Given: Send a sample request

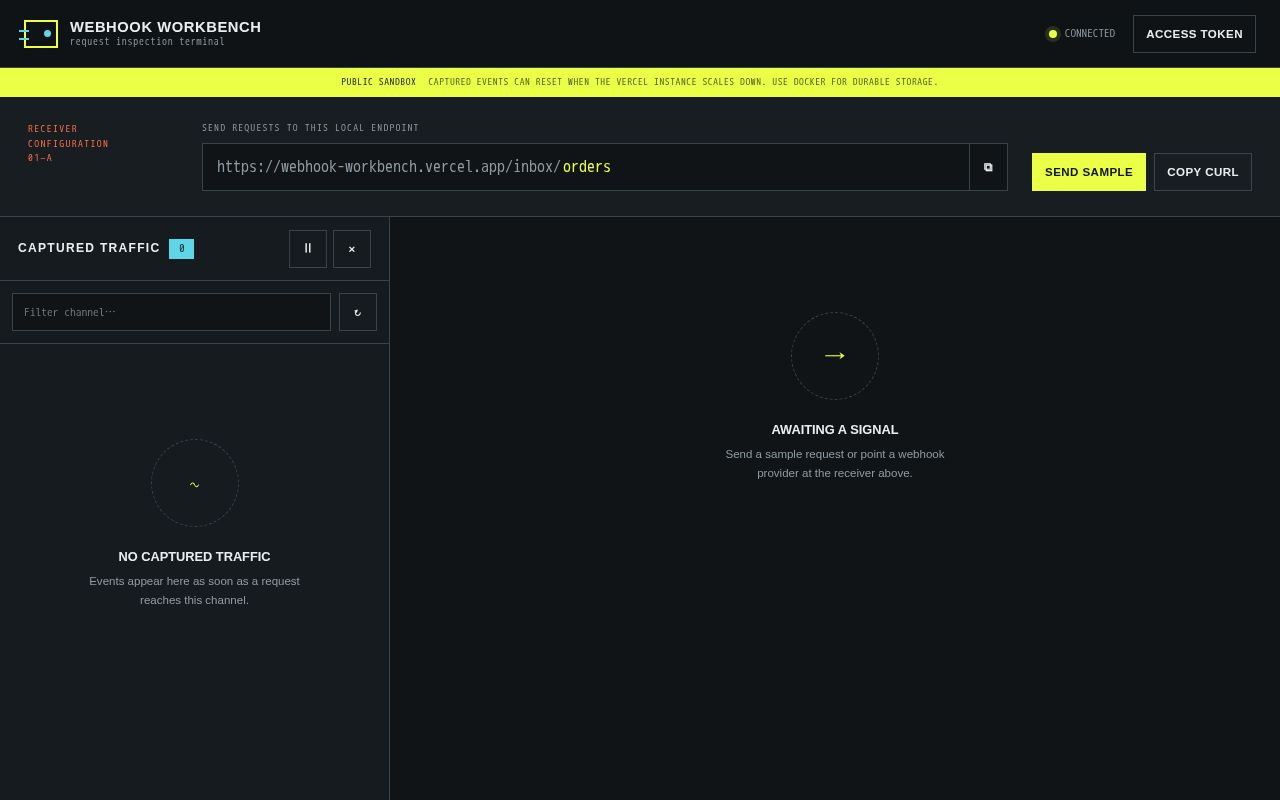Looking at the screenshot, I should click(x=1089, y=172).
